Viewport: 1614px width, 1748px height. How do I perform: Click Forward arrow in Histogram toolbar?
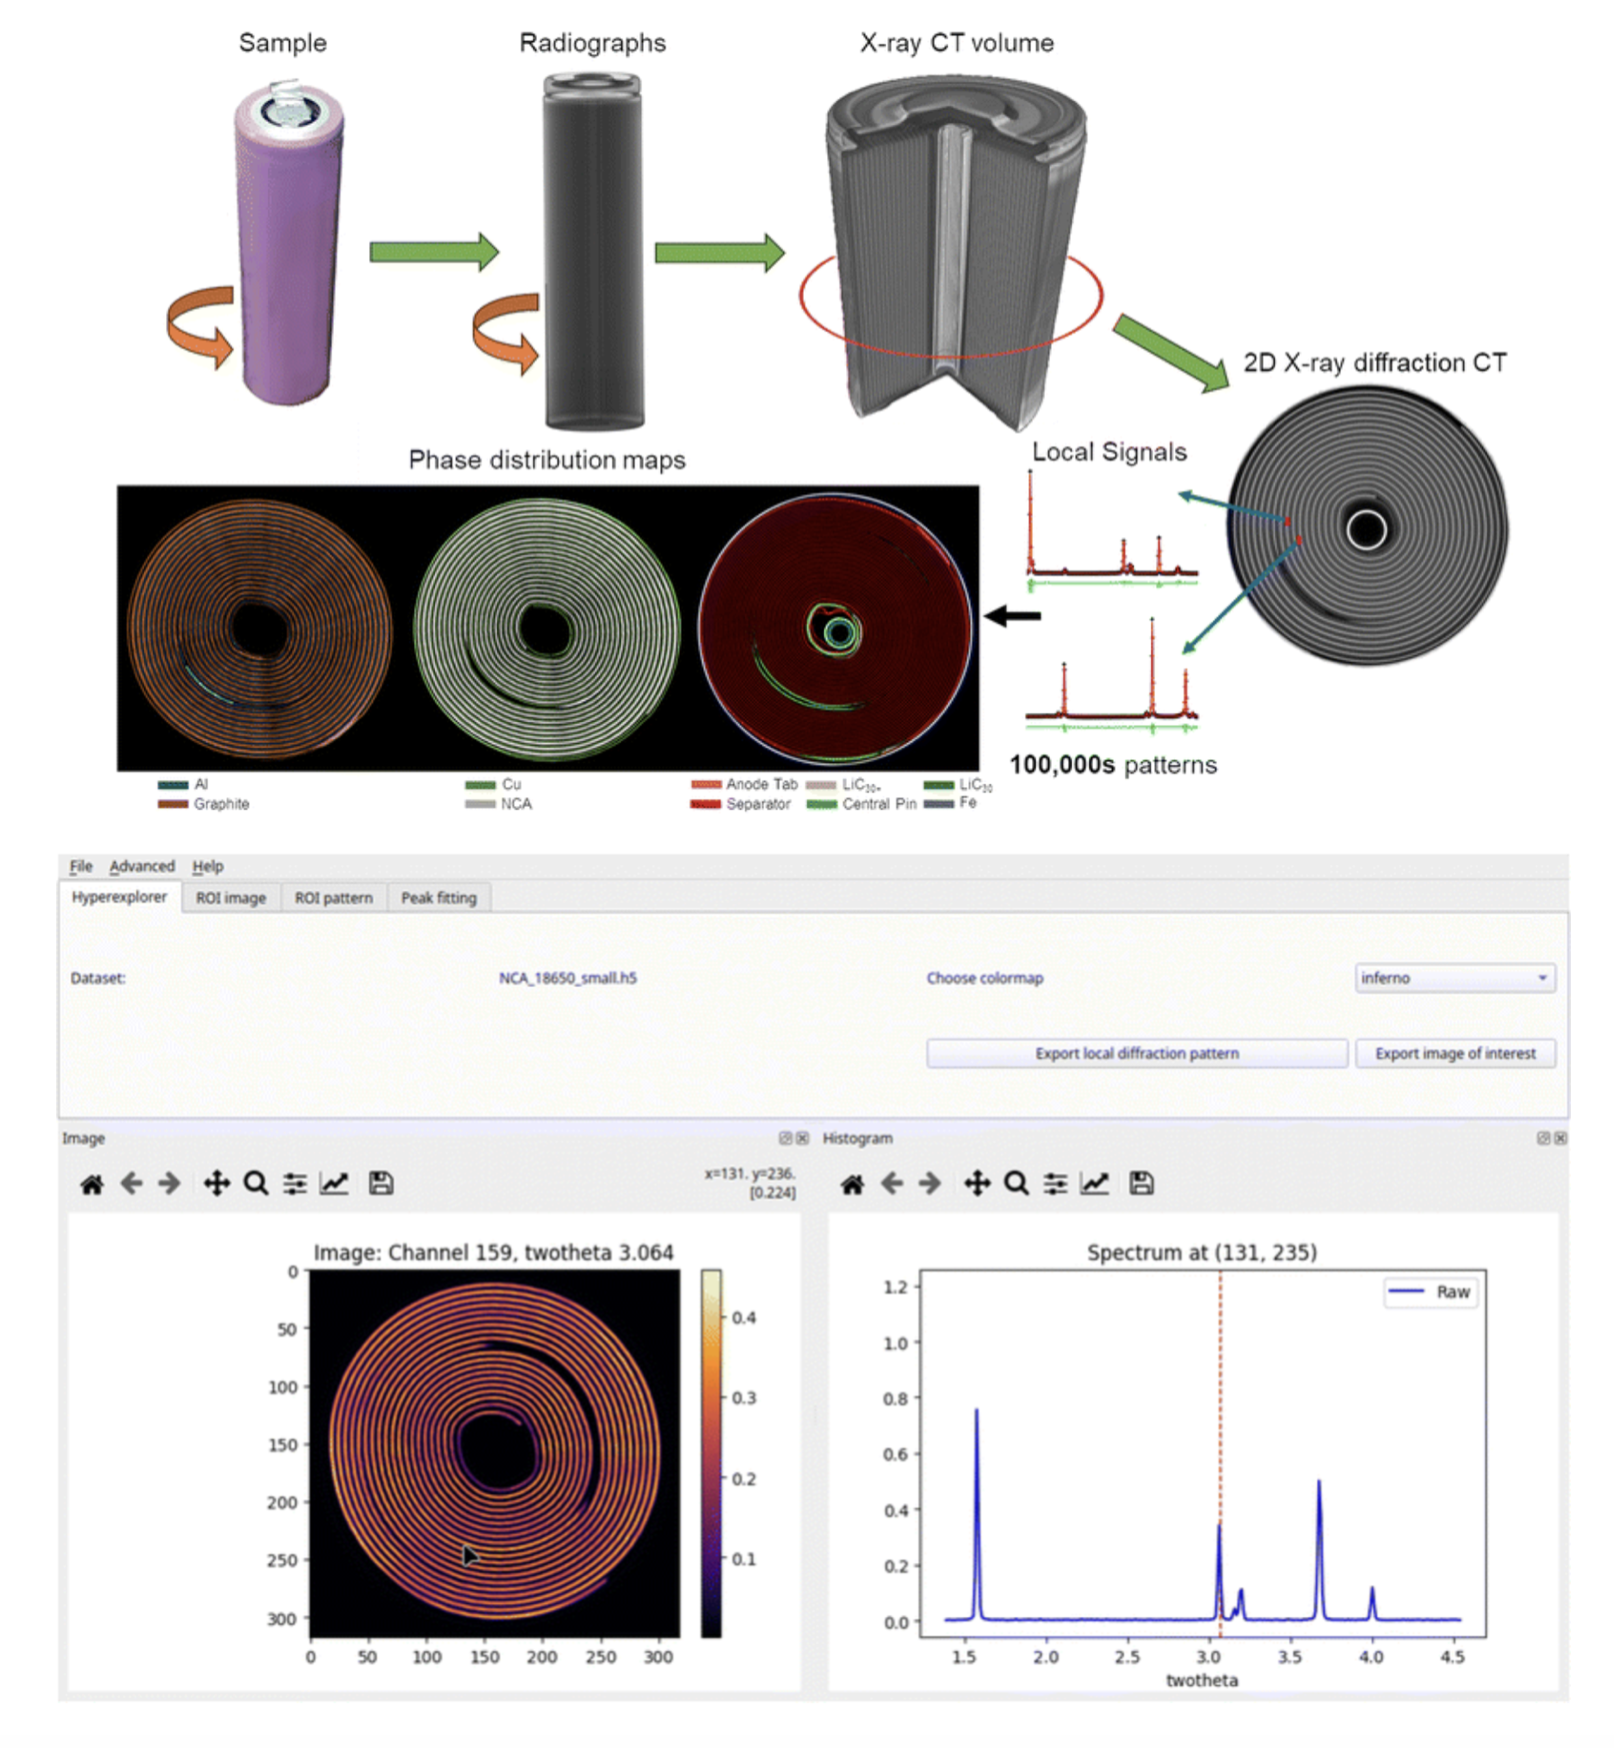pos(930,1184)
